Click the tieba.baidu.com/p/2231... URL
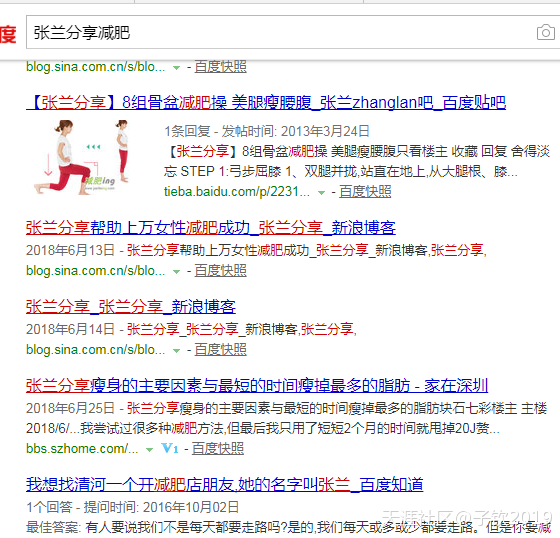 click(237, 192)
